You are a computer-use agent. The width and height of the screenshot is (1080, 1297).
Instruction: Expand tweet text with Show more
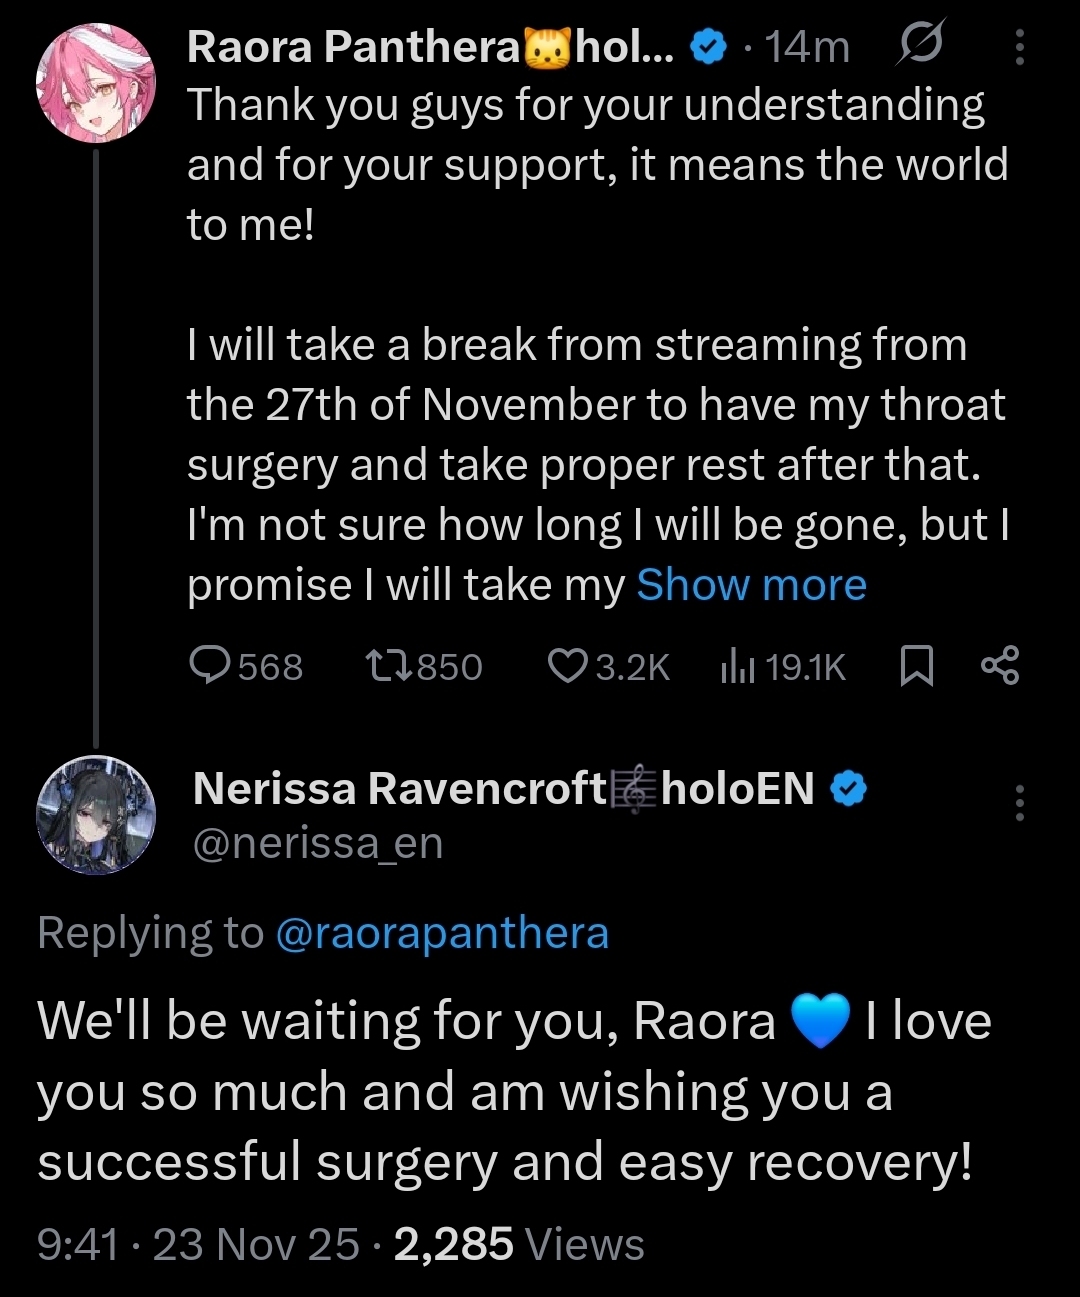[x=751, y=585]
